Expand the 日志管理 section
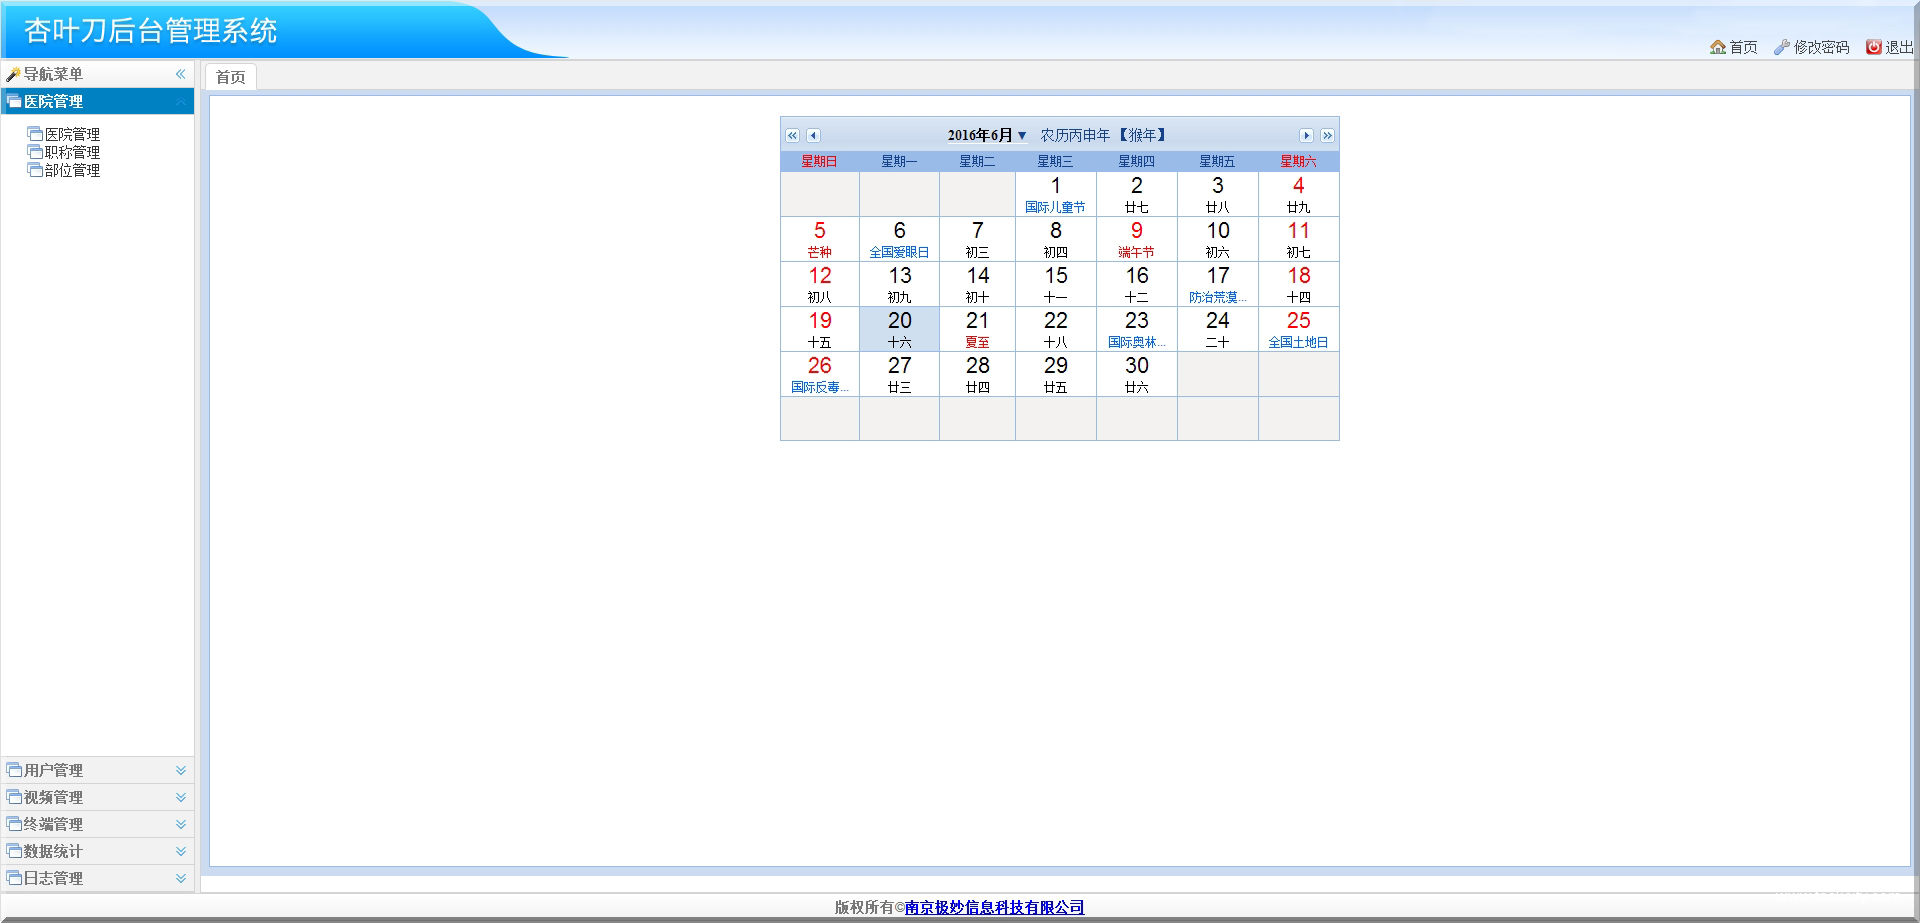Image resolution: width=1920 pixels, height=923 pixels. [x=181, y=878]
